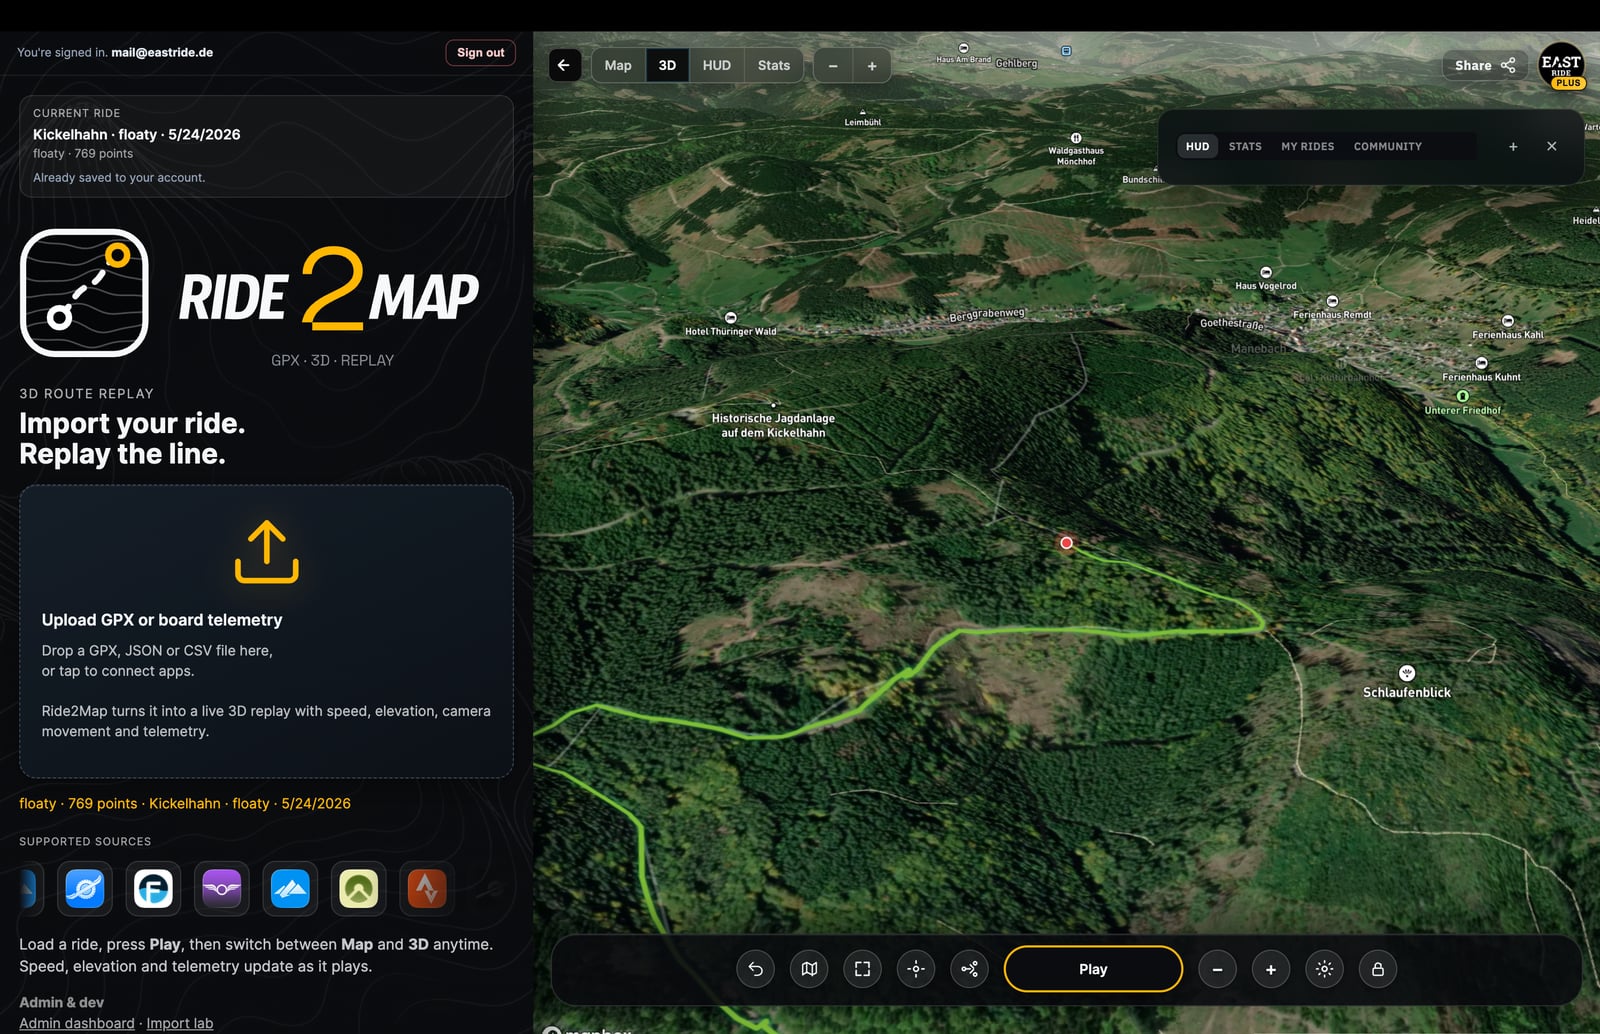Select the purple winged-circle source app icon

click(x=222, y=888)
